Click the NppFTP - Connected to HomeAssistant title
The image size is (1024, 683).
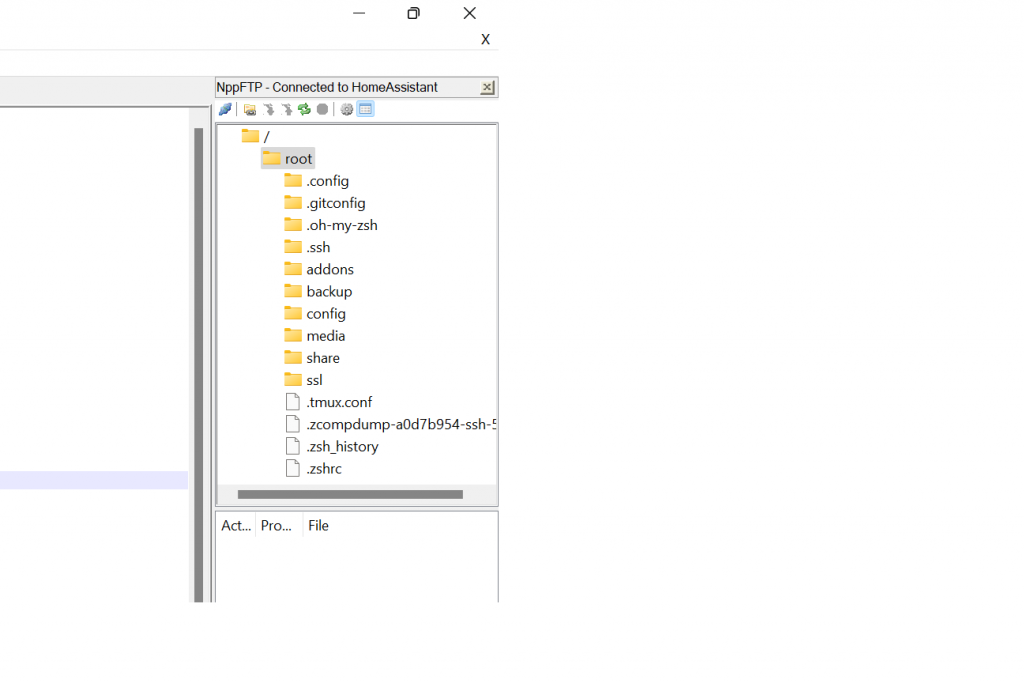click(x=327, y=87)
